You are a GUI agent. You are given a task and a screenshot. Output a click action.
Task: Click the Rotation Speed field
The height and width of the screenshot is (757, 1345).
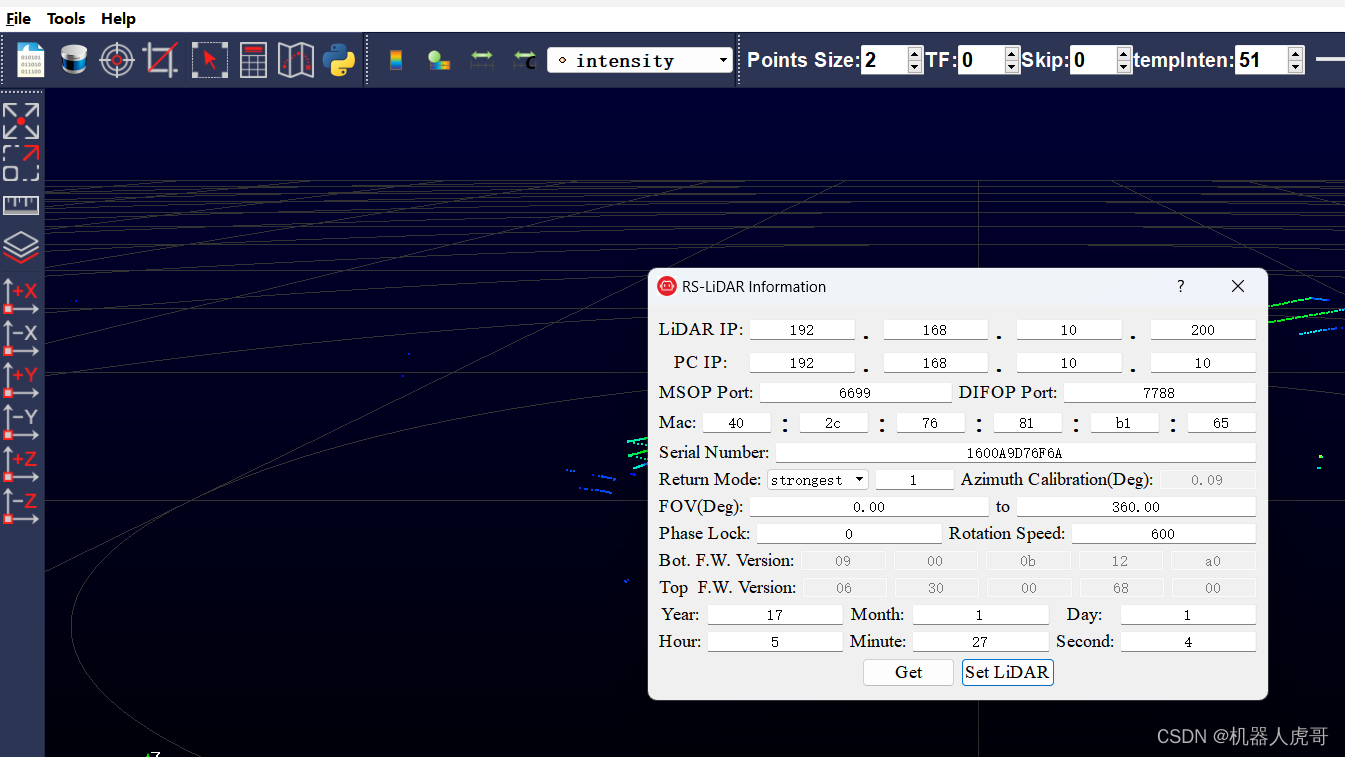pyautogui.click(x=1162, y=534)
